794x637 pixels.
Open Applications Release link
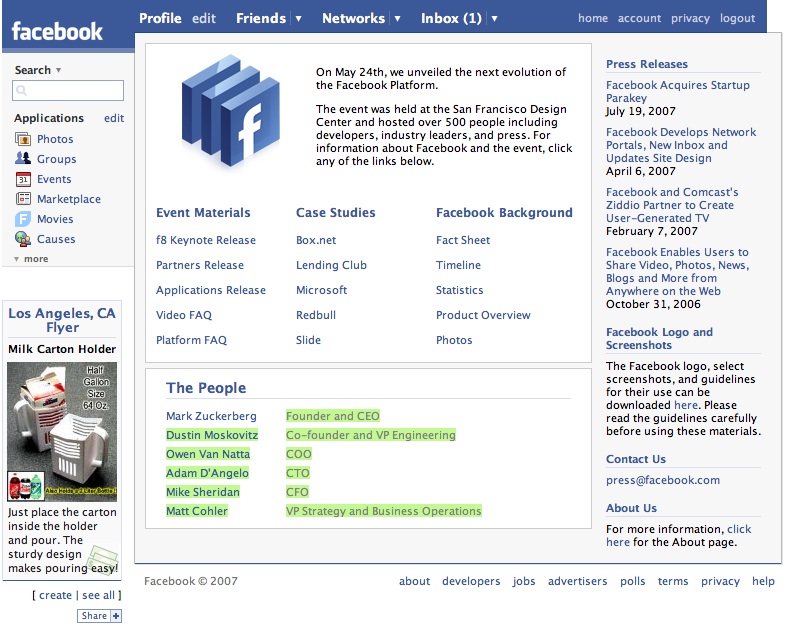(x=211, y=290)
